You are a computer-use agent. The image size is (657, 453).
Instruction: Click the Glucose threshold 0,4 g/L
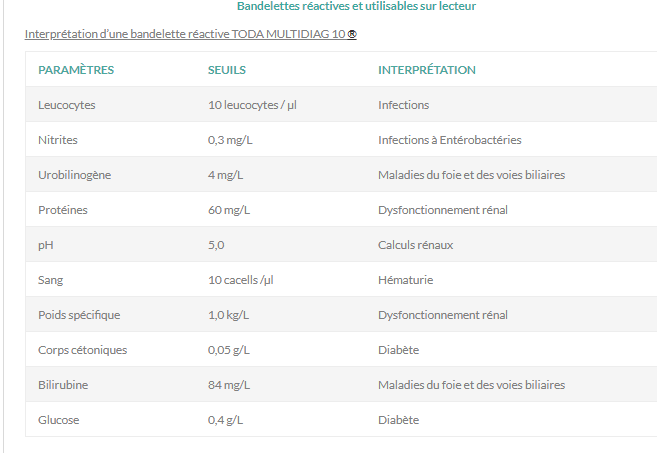pyautogui.click(x=225, y=420)
